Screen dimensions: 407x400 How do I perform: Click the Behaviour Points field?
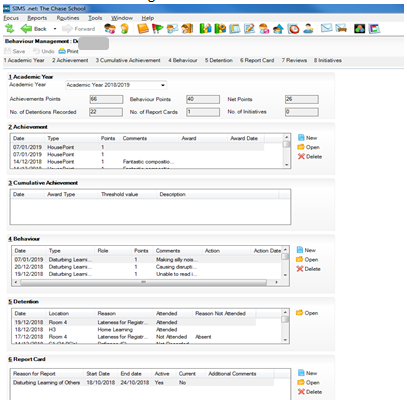pyautogui.click(x=203, y=99)
